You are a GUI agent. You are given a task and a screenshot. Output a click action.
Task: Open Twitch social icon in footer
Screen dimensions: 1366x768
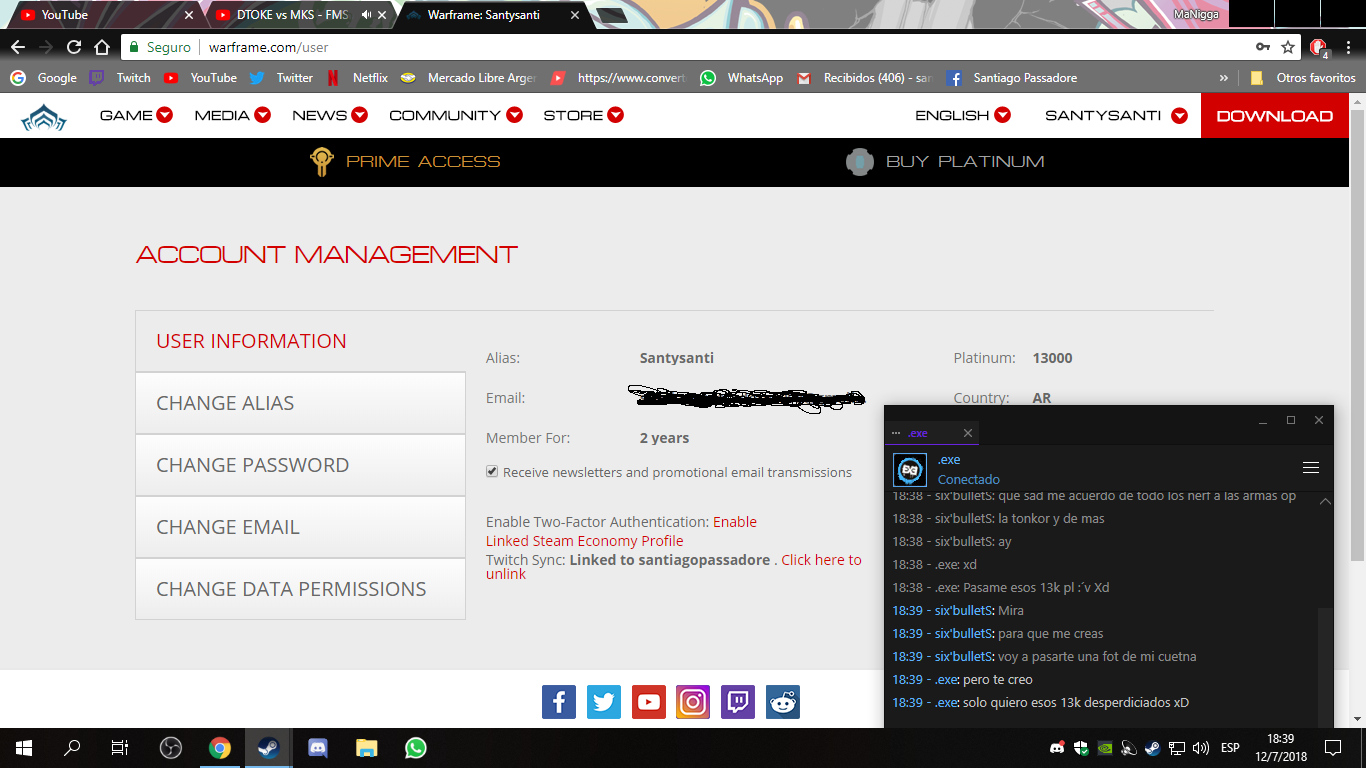click(x=738, y=702)
